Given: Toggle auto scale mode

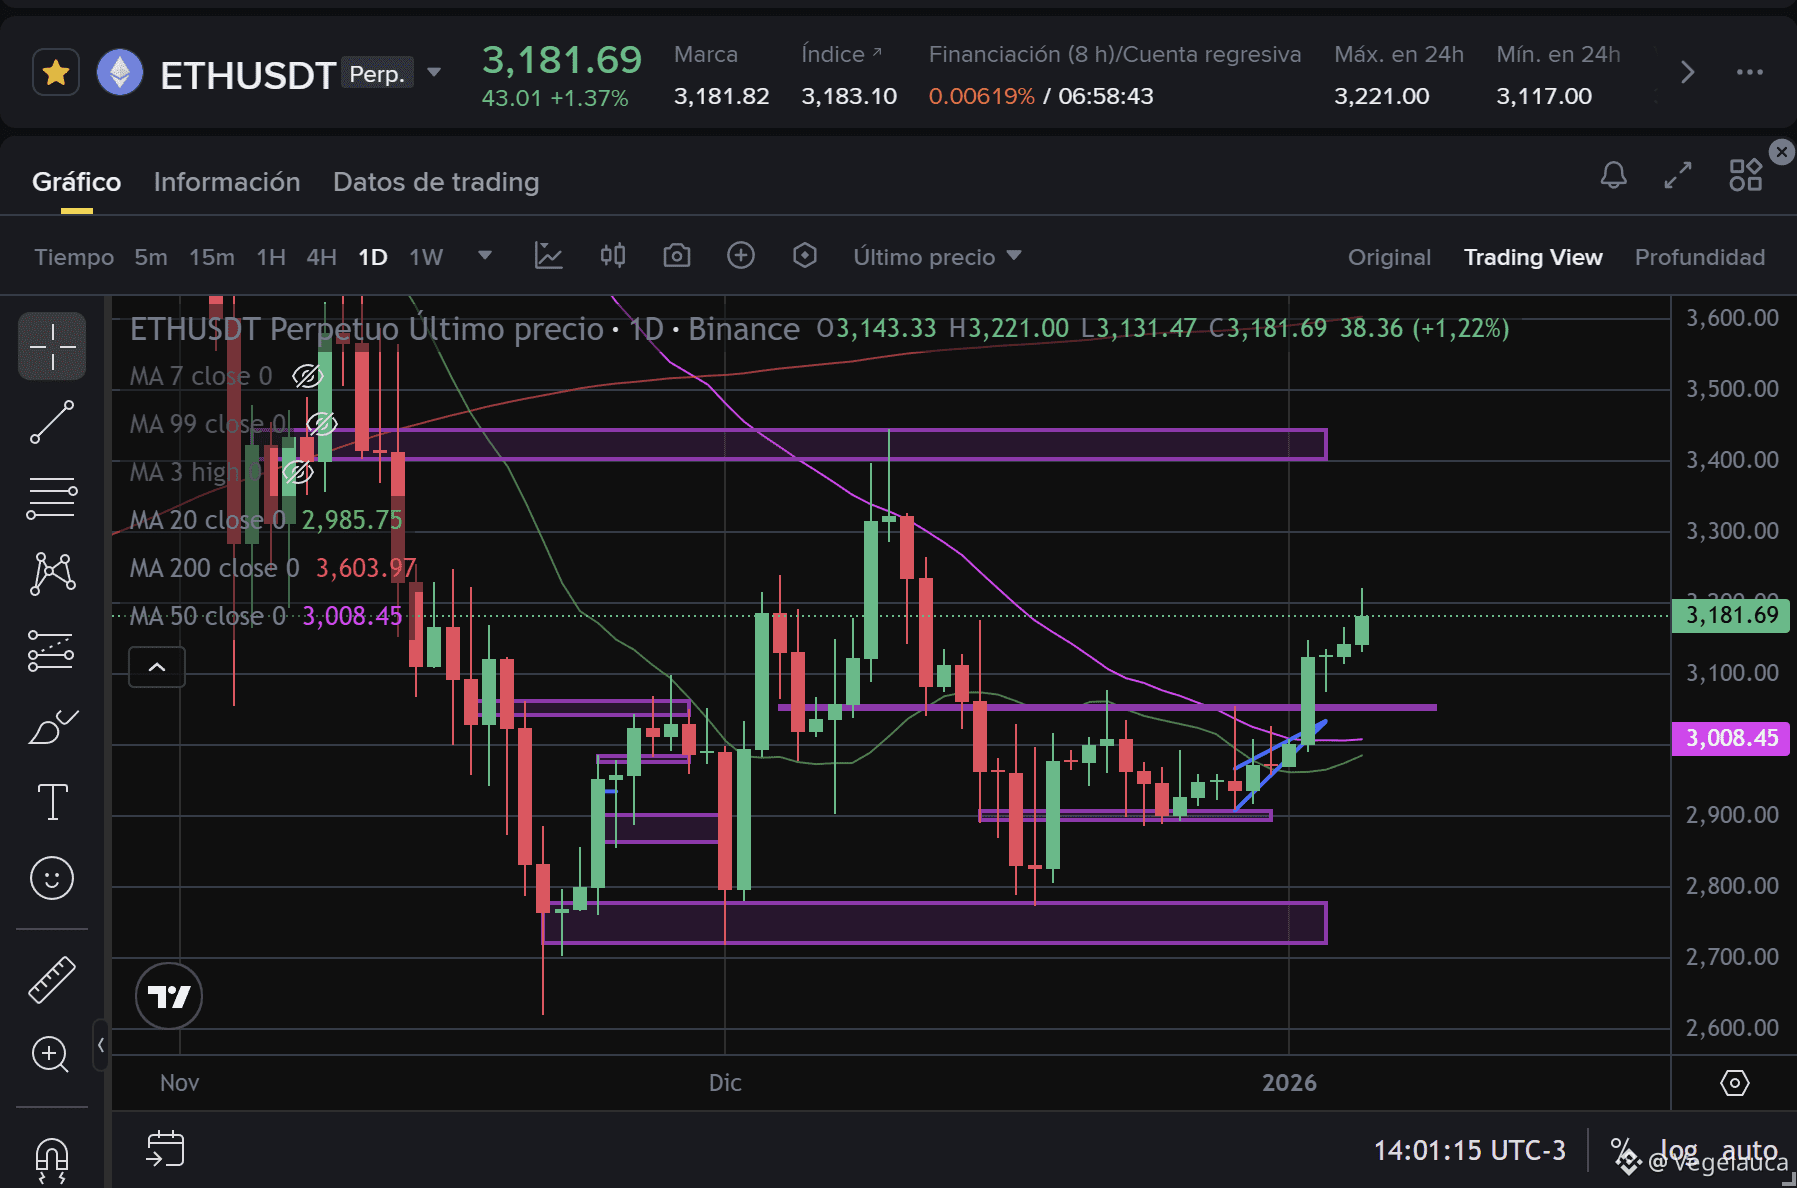Looking at the screenshot, I should point(1750,1150).
